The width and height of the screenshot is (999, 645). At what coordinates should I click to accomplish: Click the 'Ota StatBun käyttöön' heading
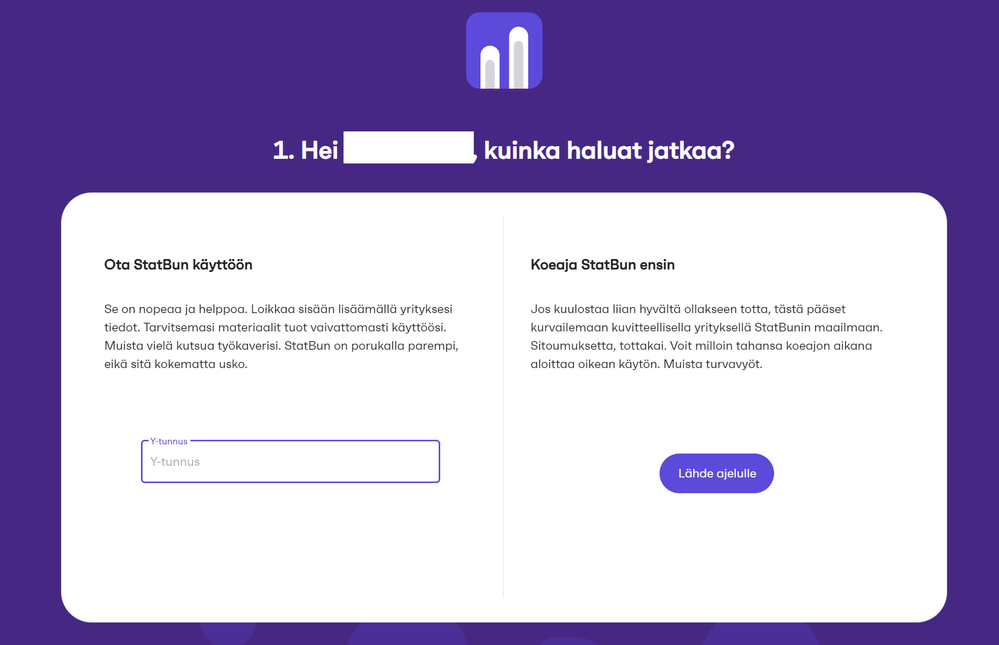(178, 265)
